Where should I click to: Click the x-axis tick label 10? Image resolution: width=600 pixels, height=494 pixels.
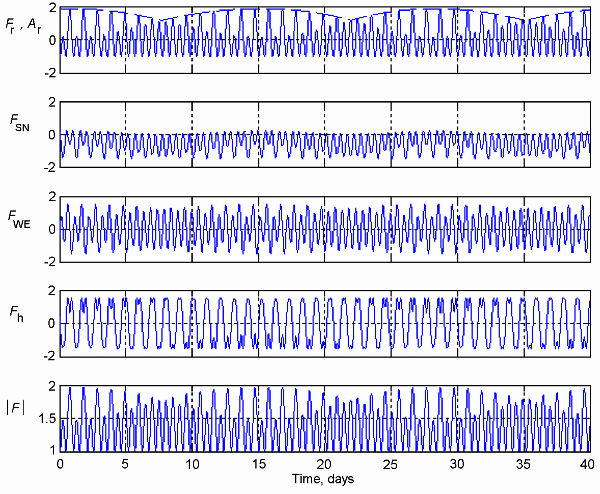pos(192,465)
